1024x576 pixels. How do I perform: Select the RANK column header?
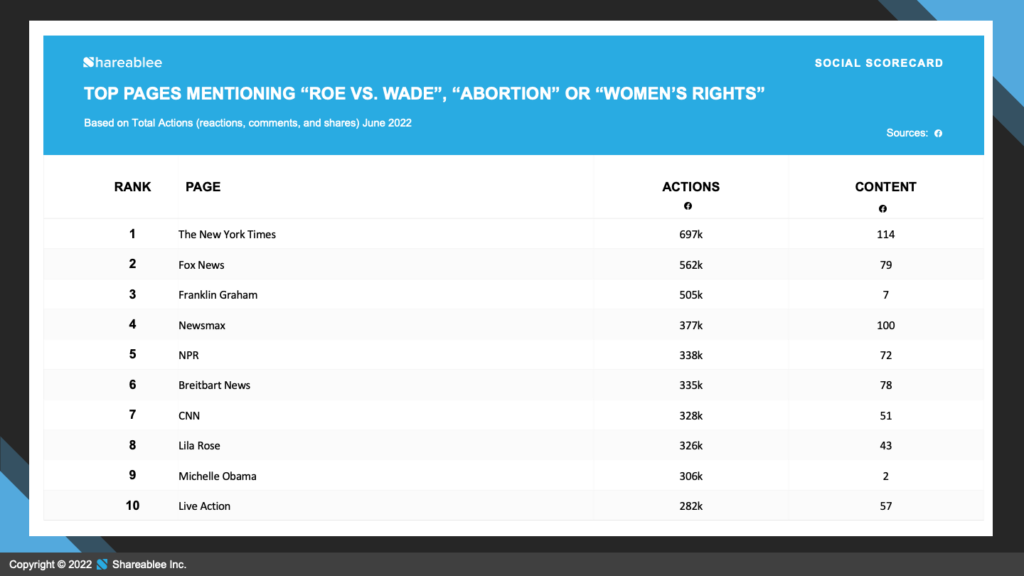click(x=133, y=187)
